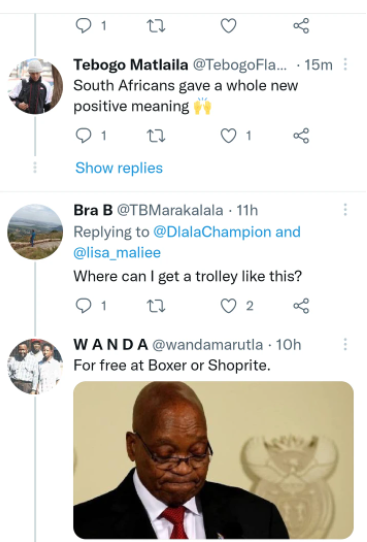
Task: Open the image attached to WANDA's tweet
Action: coord(213,460)
